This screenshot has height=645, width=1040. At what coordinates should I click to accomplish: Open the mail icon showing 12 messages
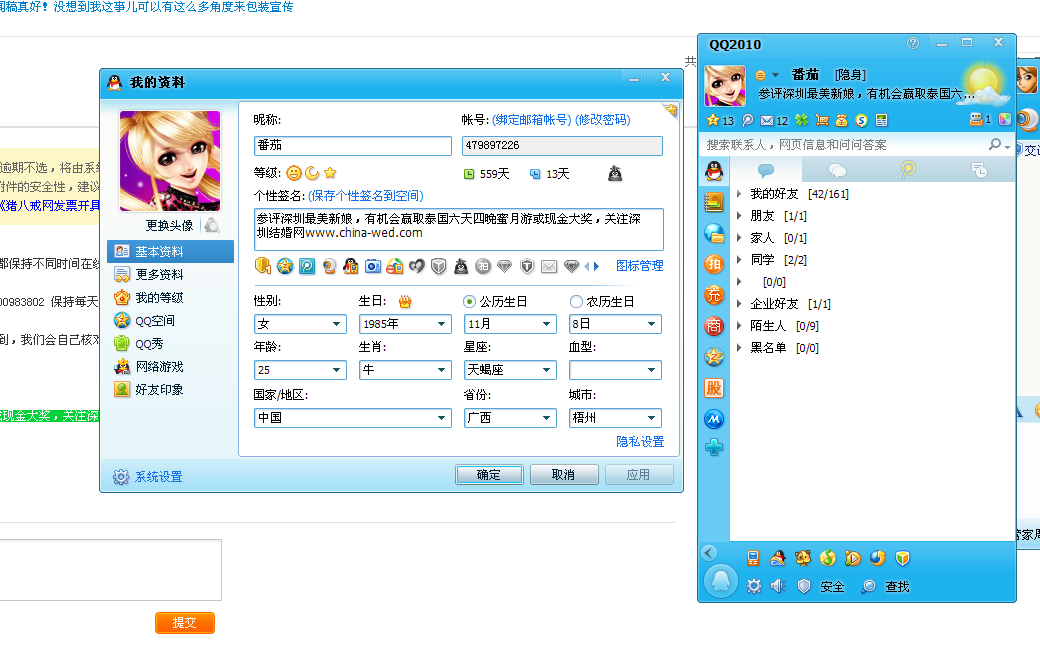coord(767,120)
